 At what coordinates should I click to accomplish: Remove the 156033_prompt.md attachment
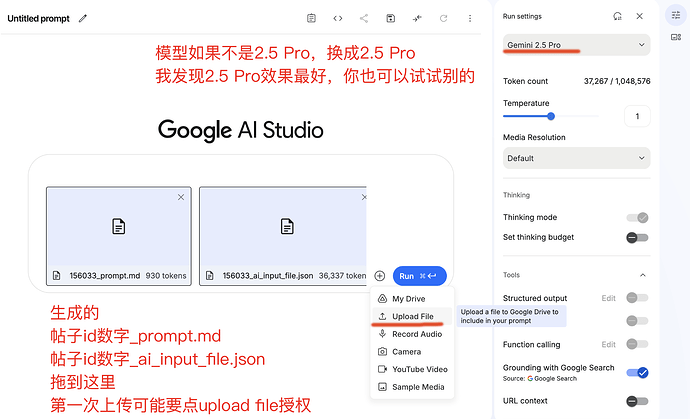pyautogui.click(x=181, y=197)
